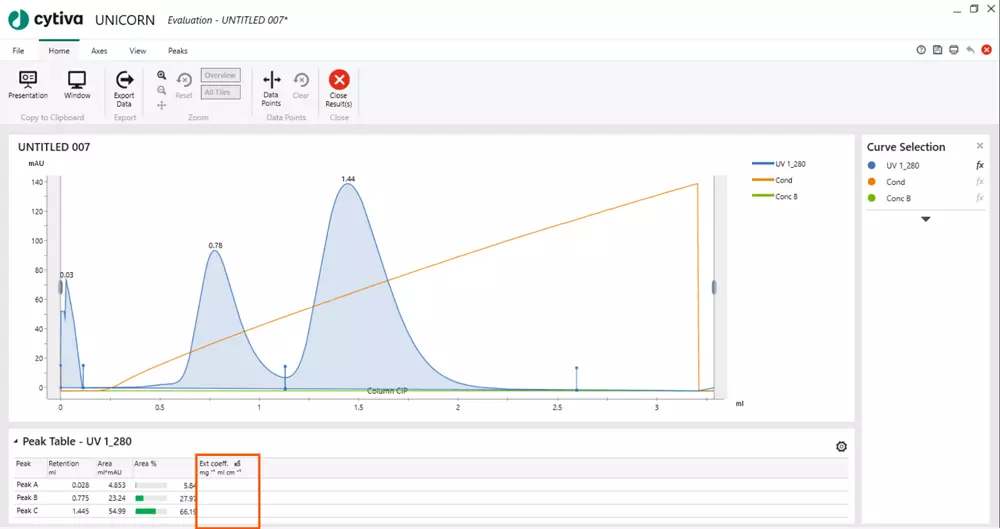Switch to the View ribbon tab

pos(137,50)
